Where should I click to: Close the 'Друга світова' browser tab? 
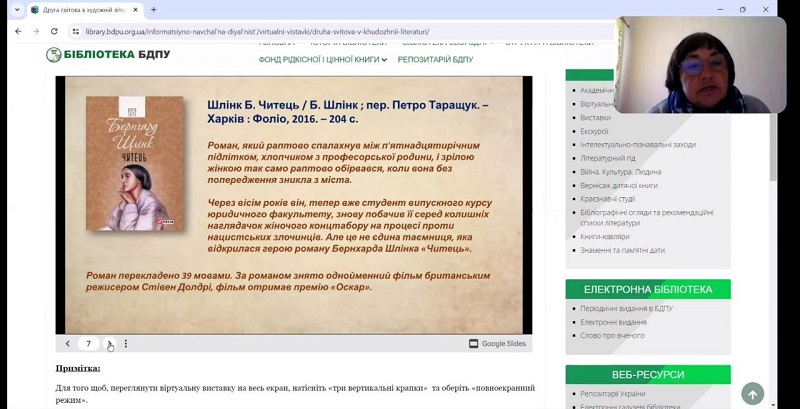[x=135, y=10]
